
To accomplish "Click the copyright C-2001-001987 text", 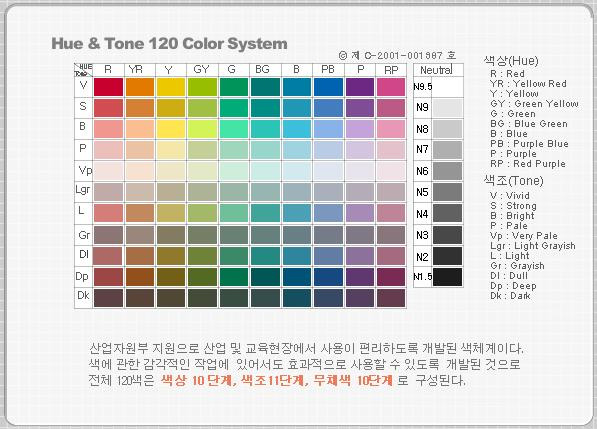I will tap(397, 56).
